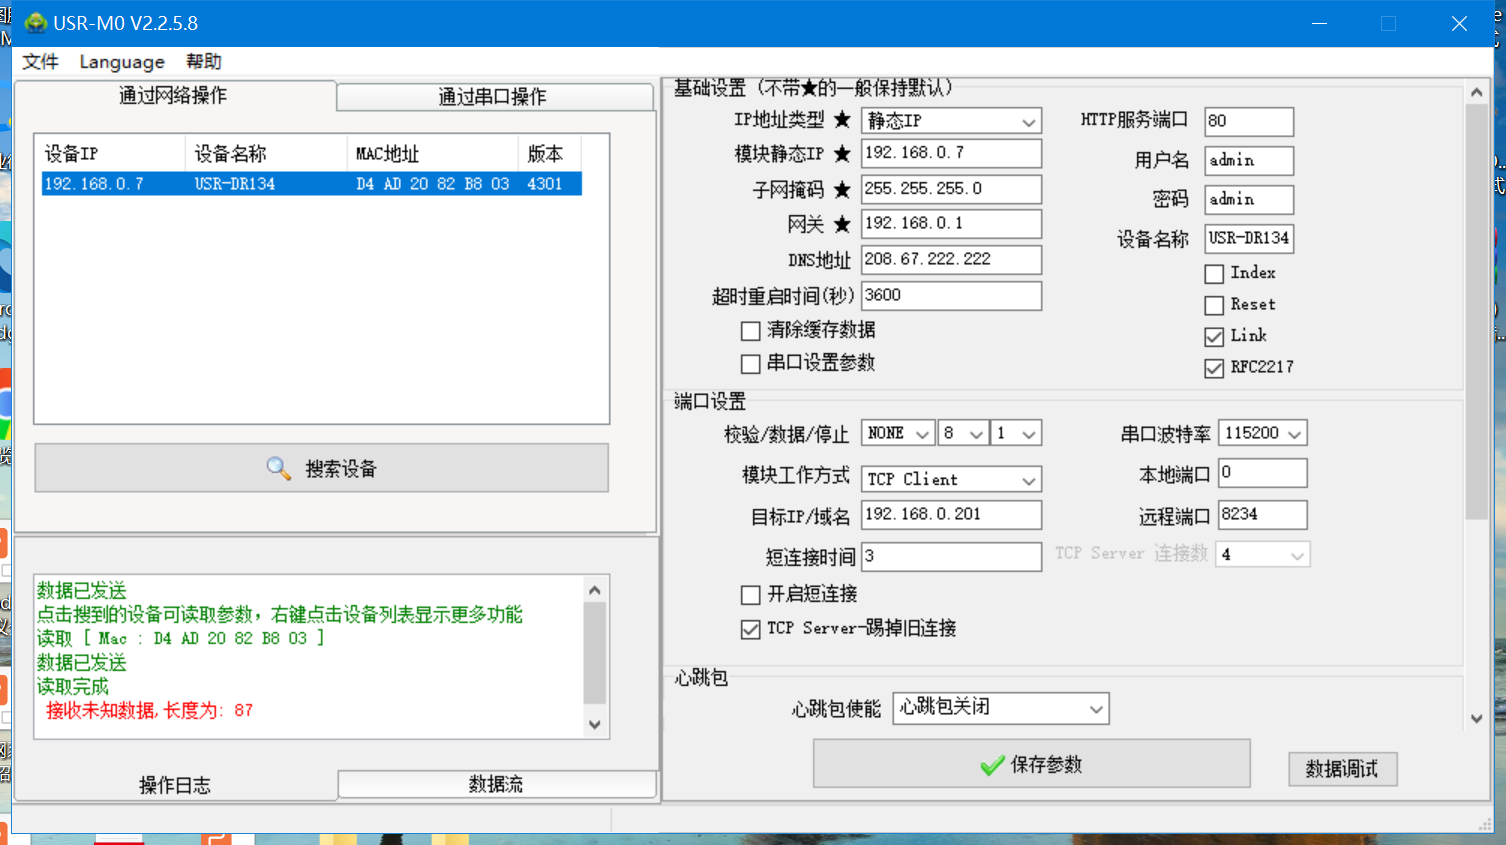Click settings panel scroll-up arrow
1506x845 pixels.
coord(1476,93)
